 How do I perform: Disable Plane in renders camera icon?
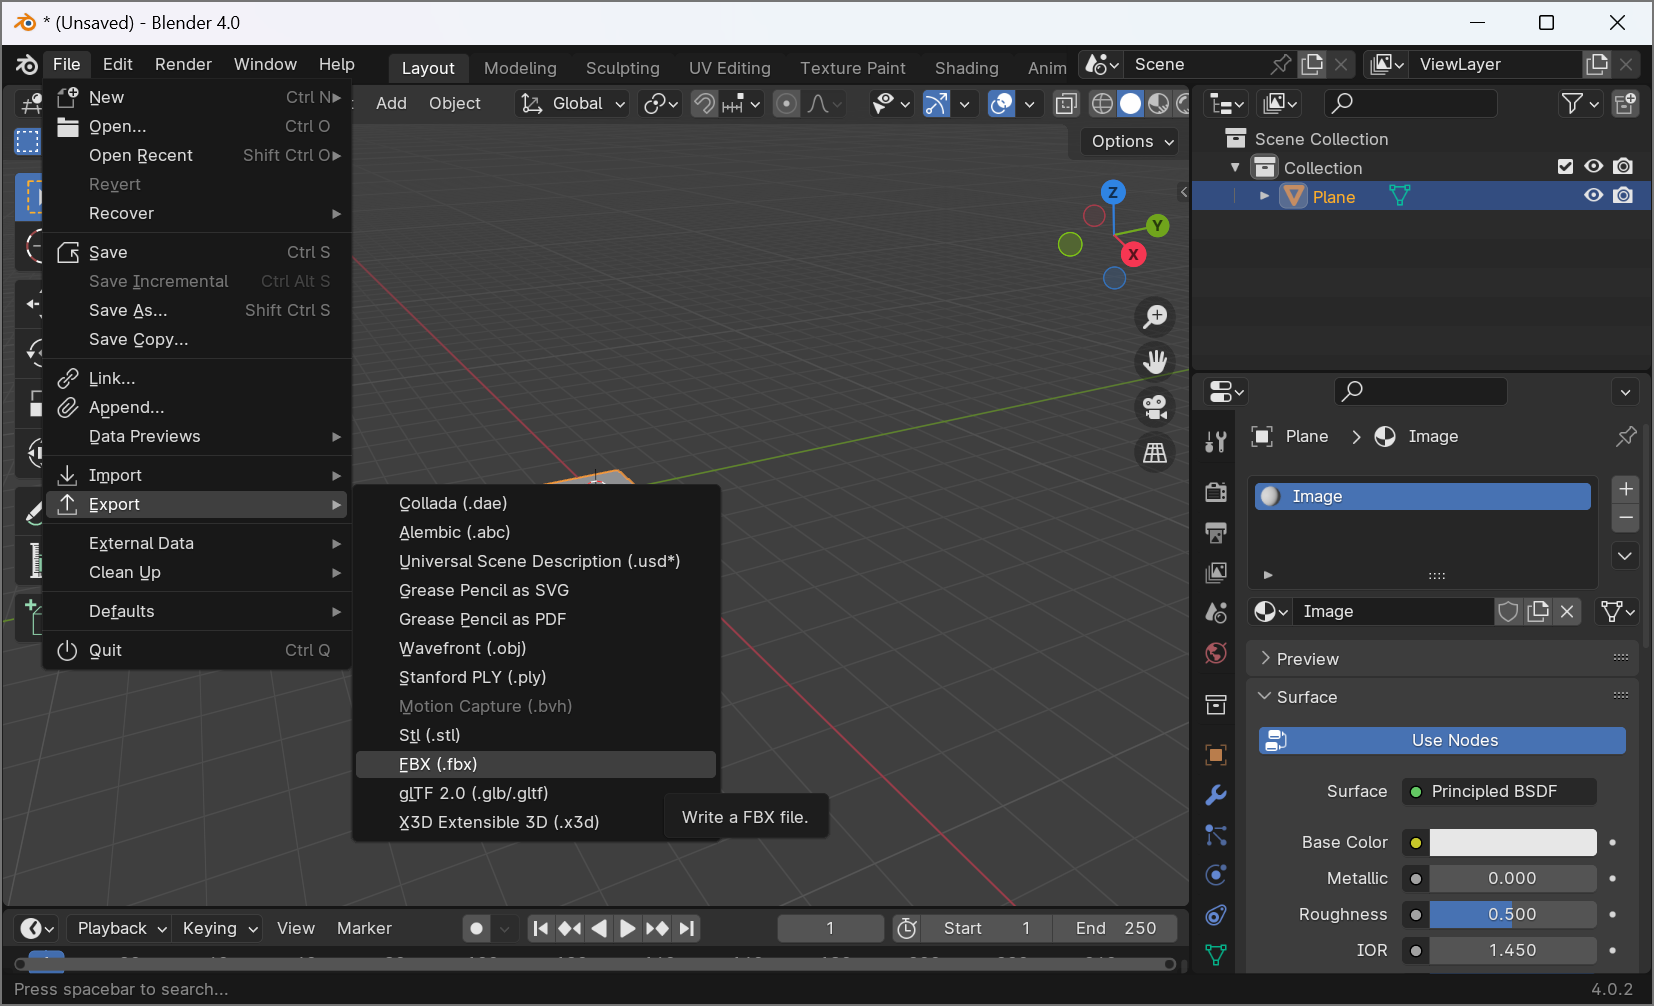1623,196
